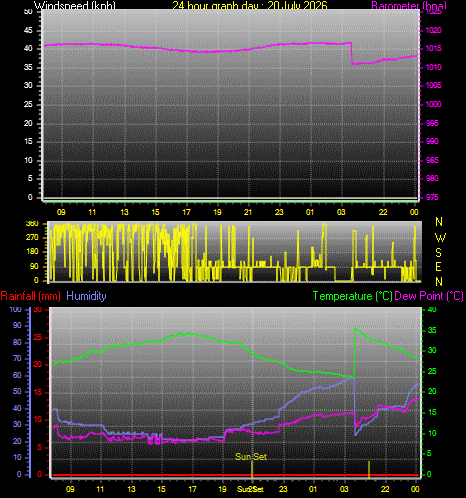Click the green 40 value on temperature axis
This screenshot has height=498, width=466.
[x=432, y=309]
